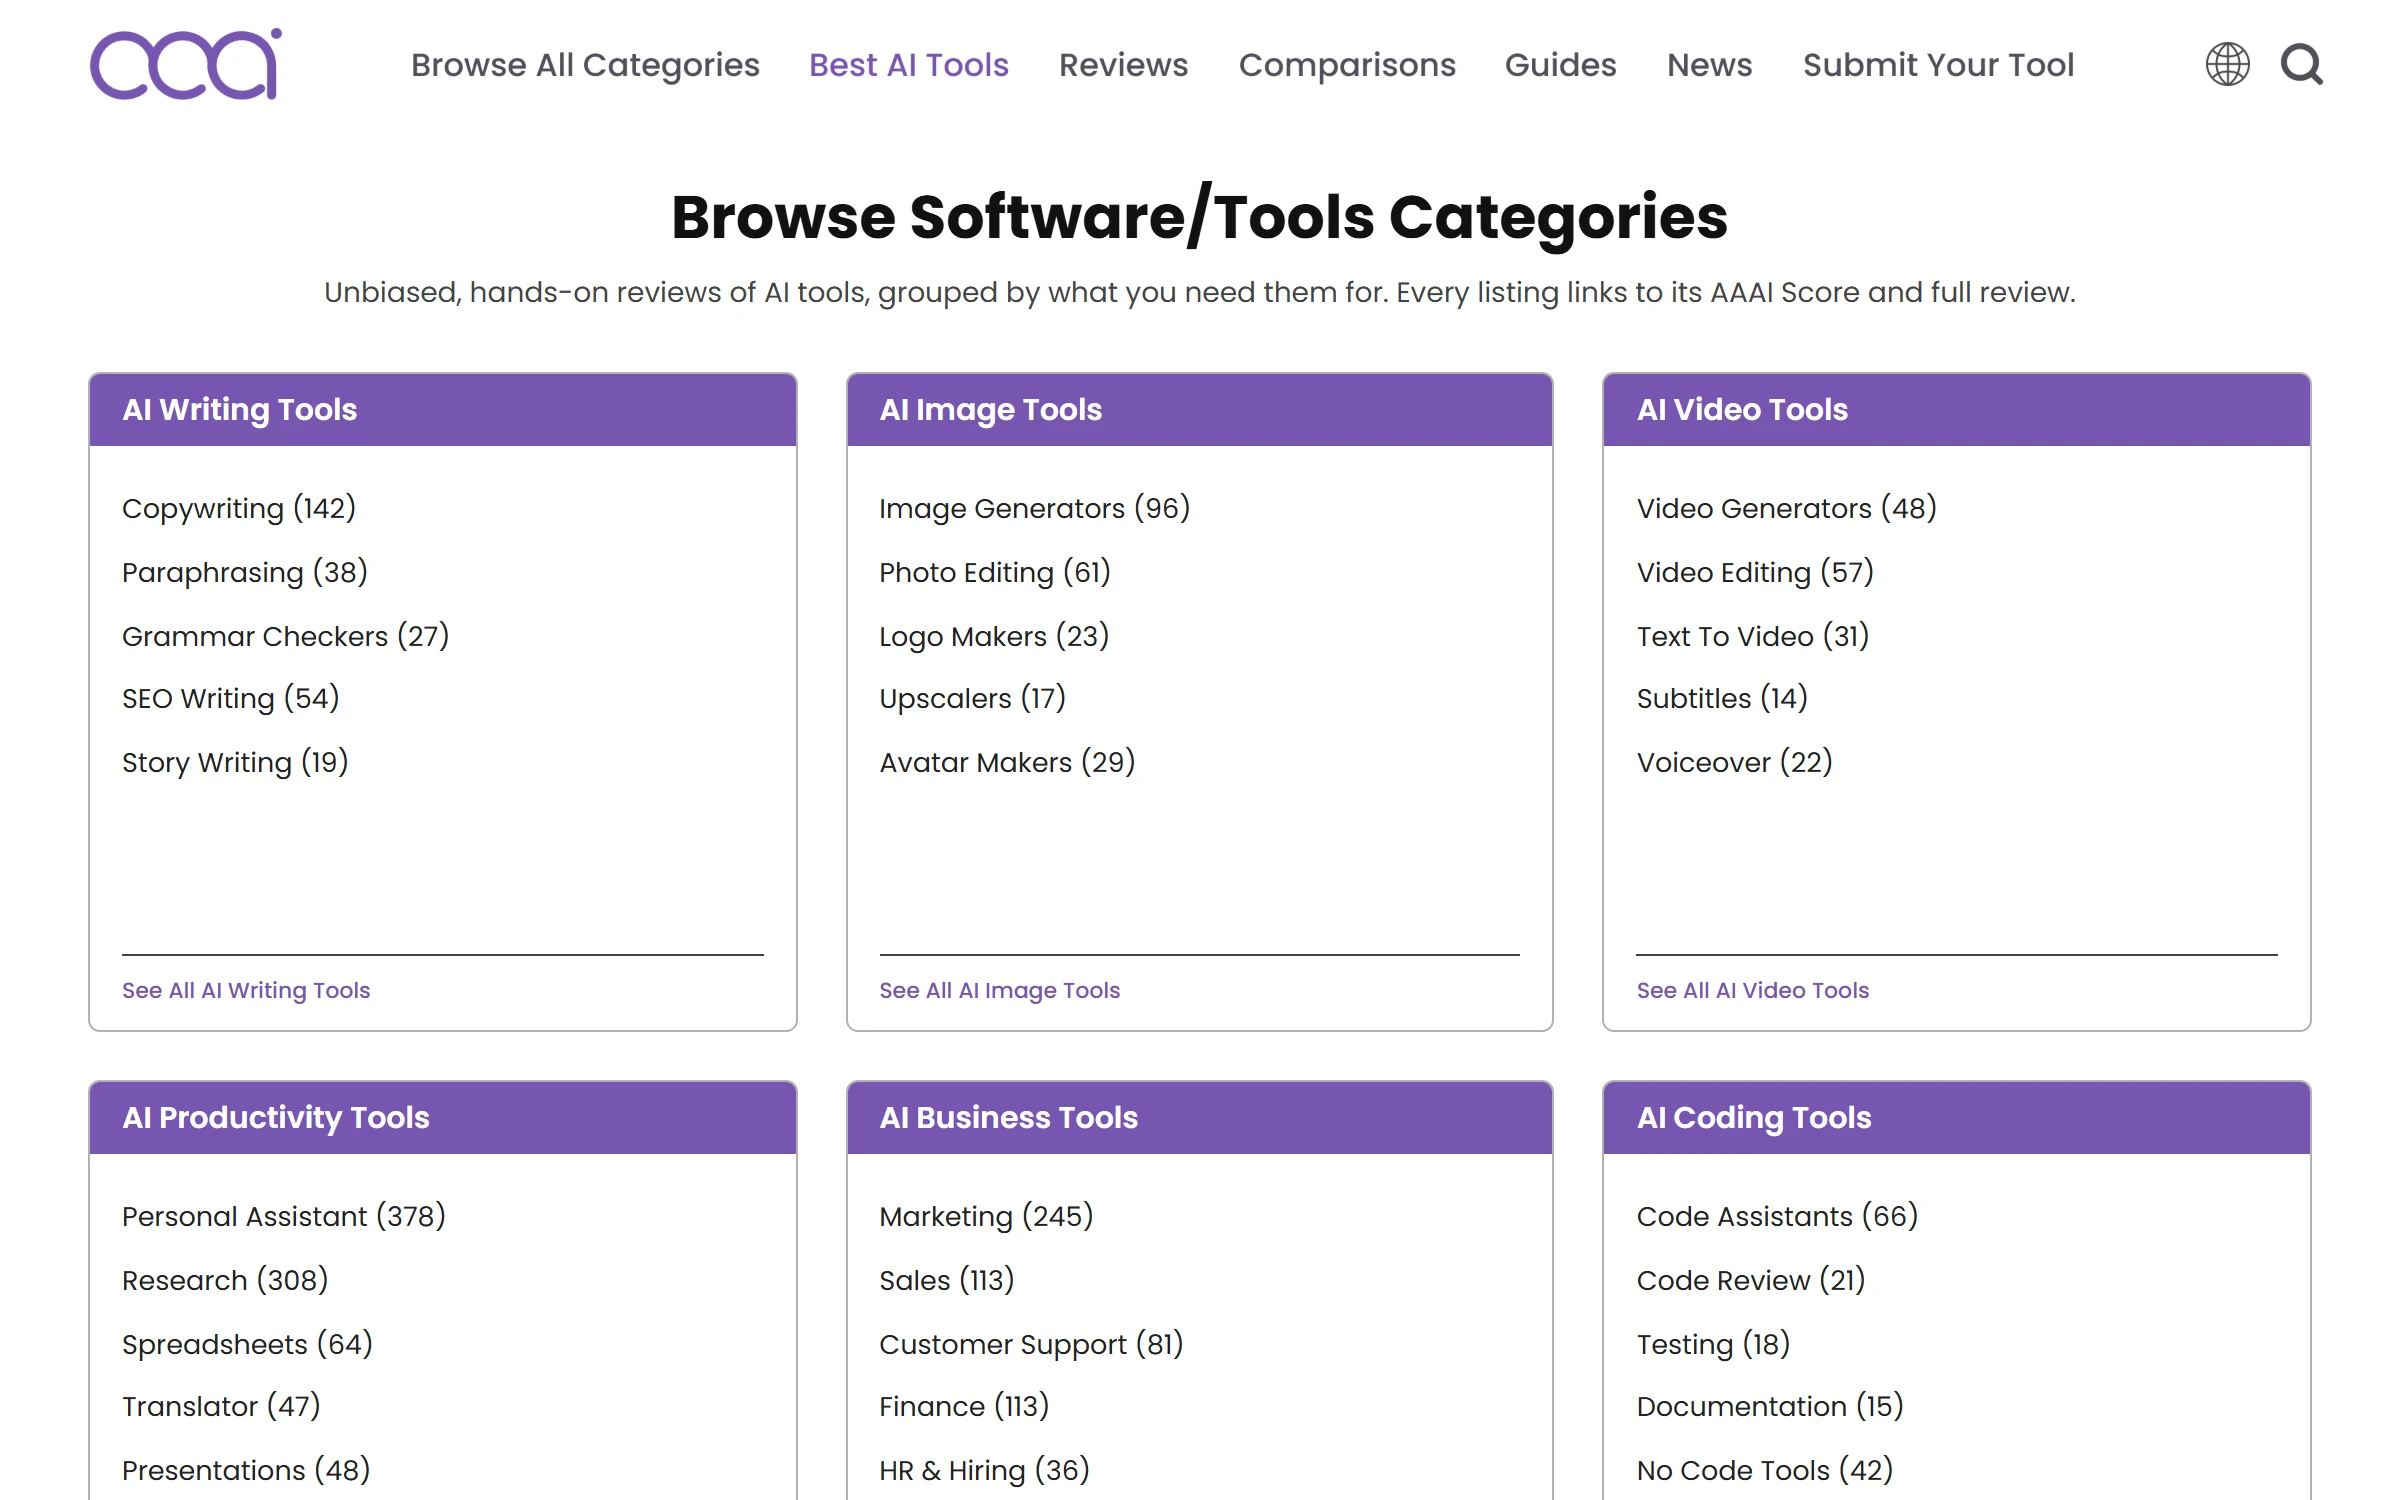Open Documentation (15) category
The width and height of the screenshot is (2400, 1500).
[1770, 1406]
